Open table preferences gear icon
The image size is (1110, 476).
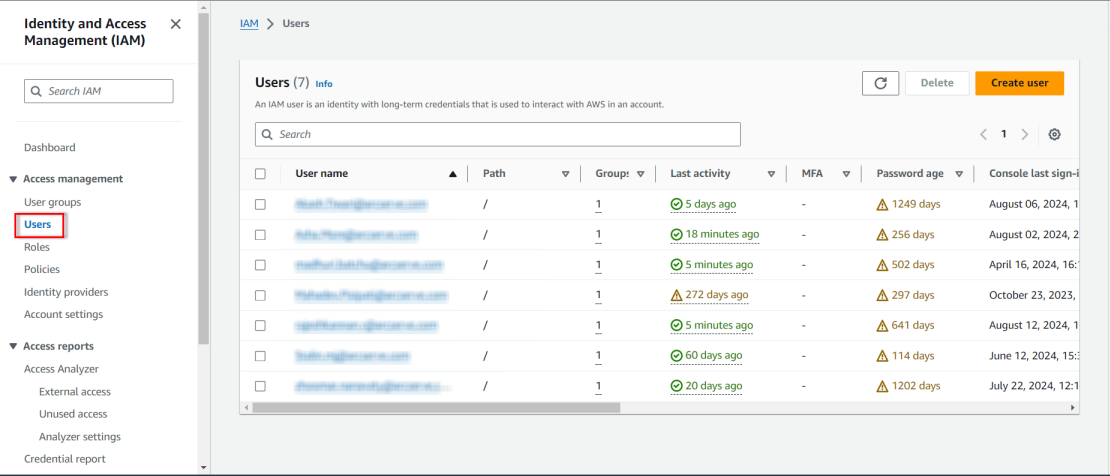tap(1054, 134)
